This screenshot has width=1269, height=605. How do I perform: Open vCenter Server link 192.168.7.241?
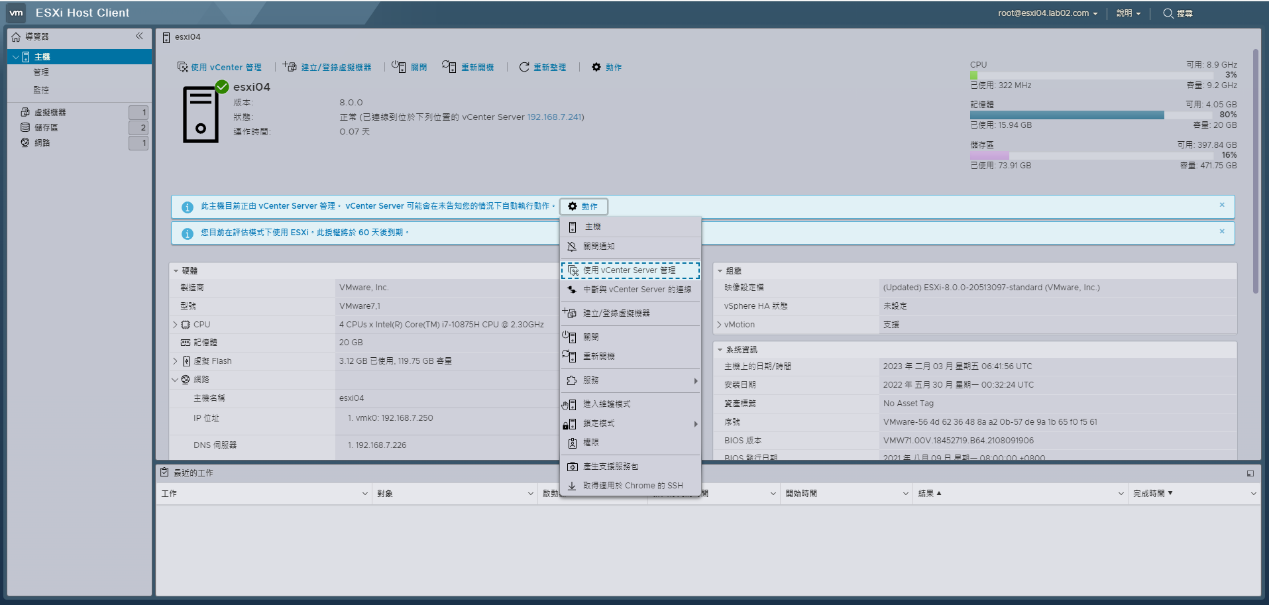click(554, 117)
